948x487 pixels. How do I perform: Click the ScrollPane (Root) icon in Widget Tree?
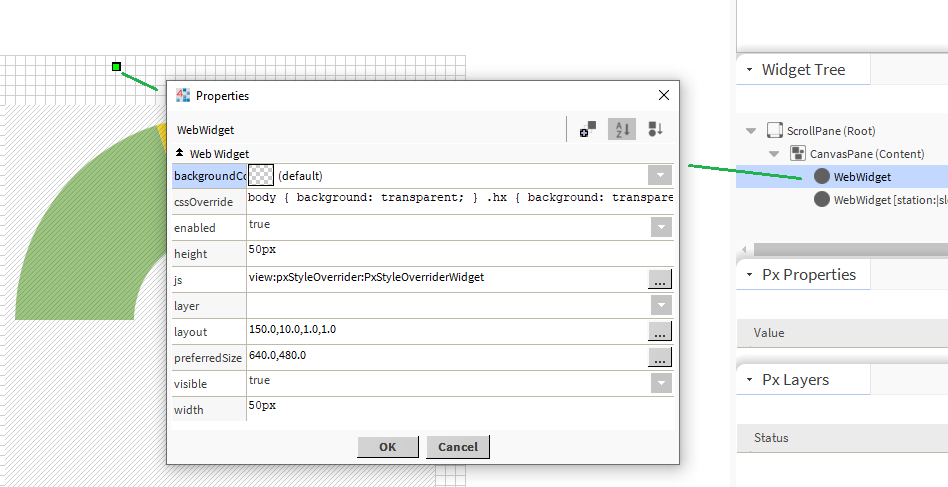775,131
